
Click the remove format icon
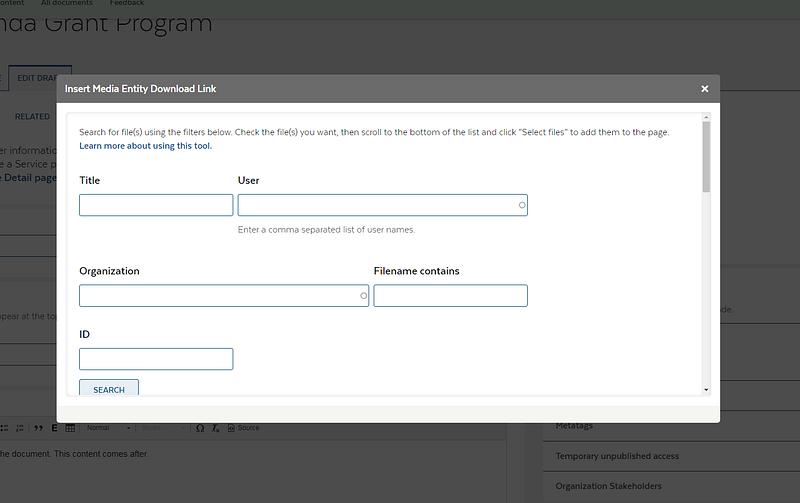point(216,428)
